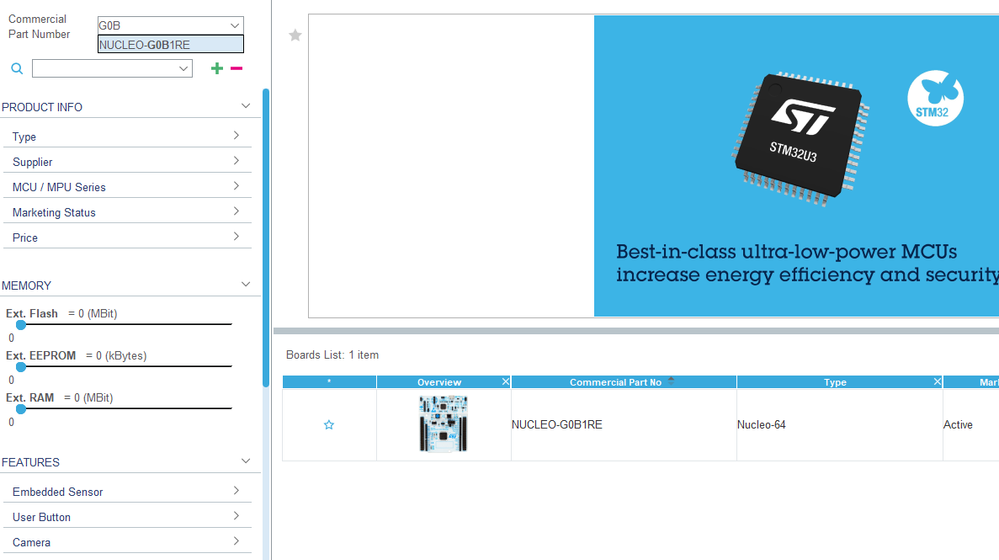Collapse the PRODUCT INFO section
This screenshot has height=560, width=999.
click(246, 106)
